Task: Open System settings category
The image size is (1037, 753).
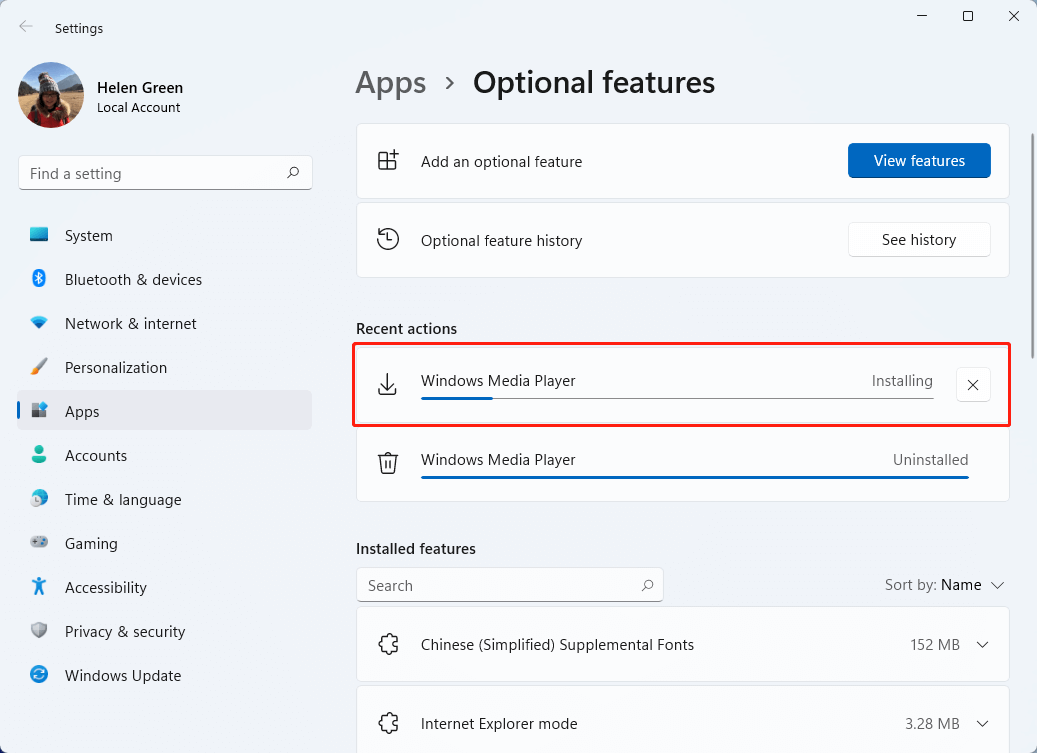Action: 165,235
